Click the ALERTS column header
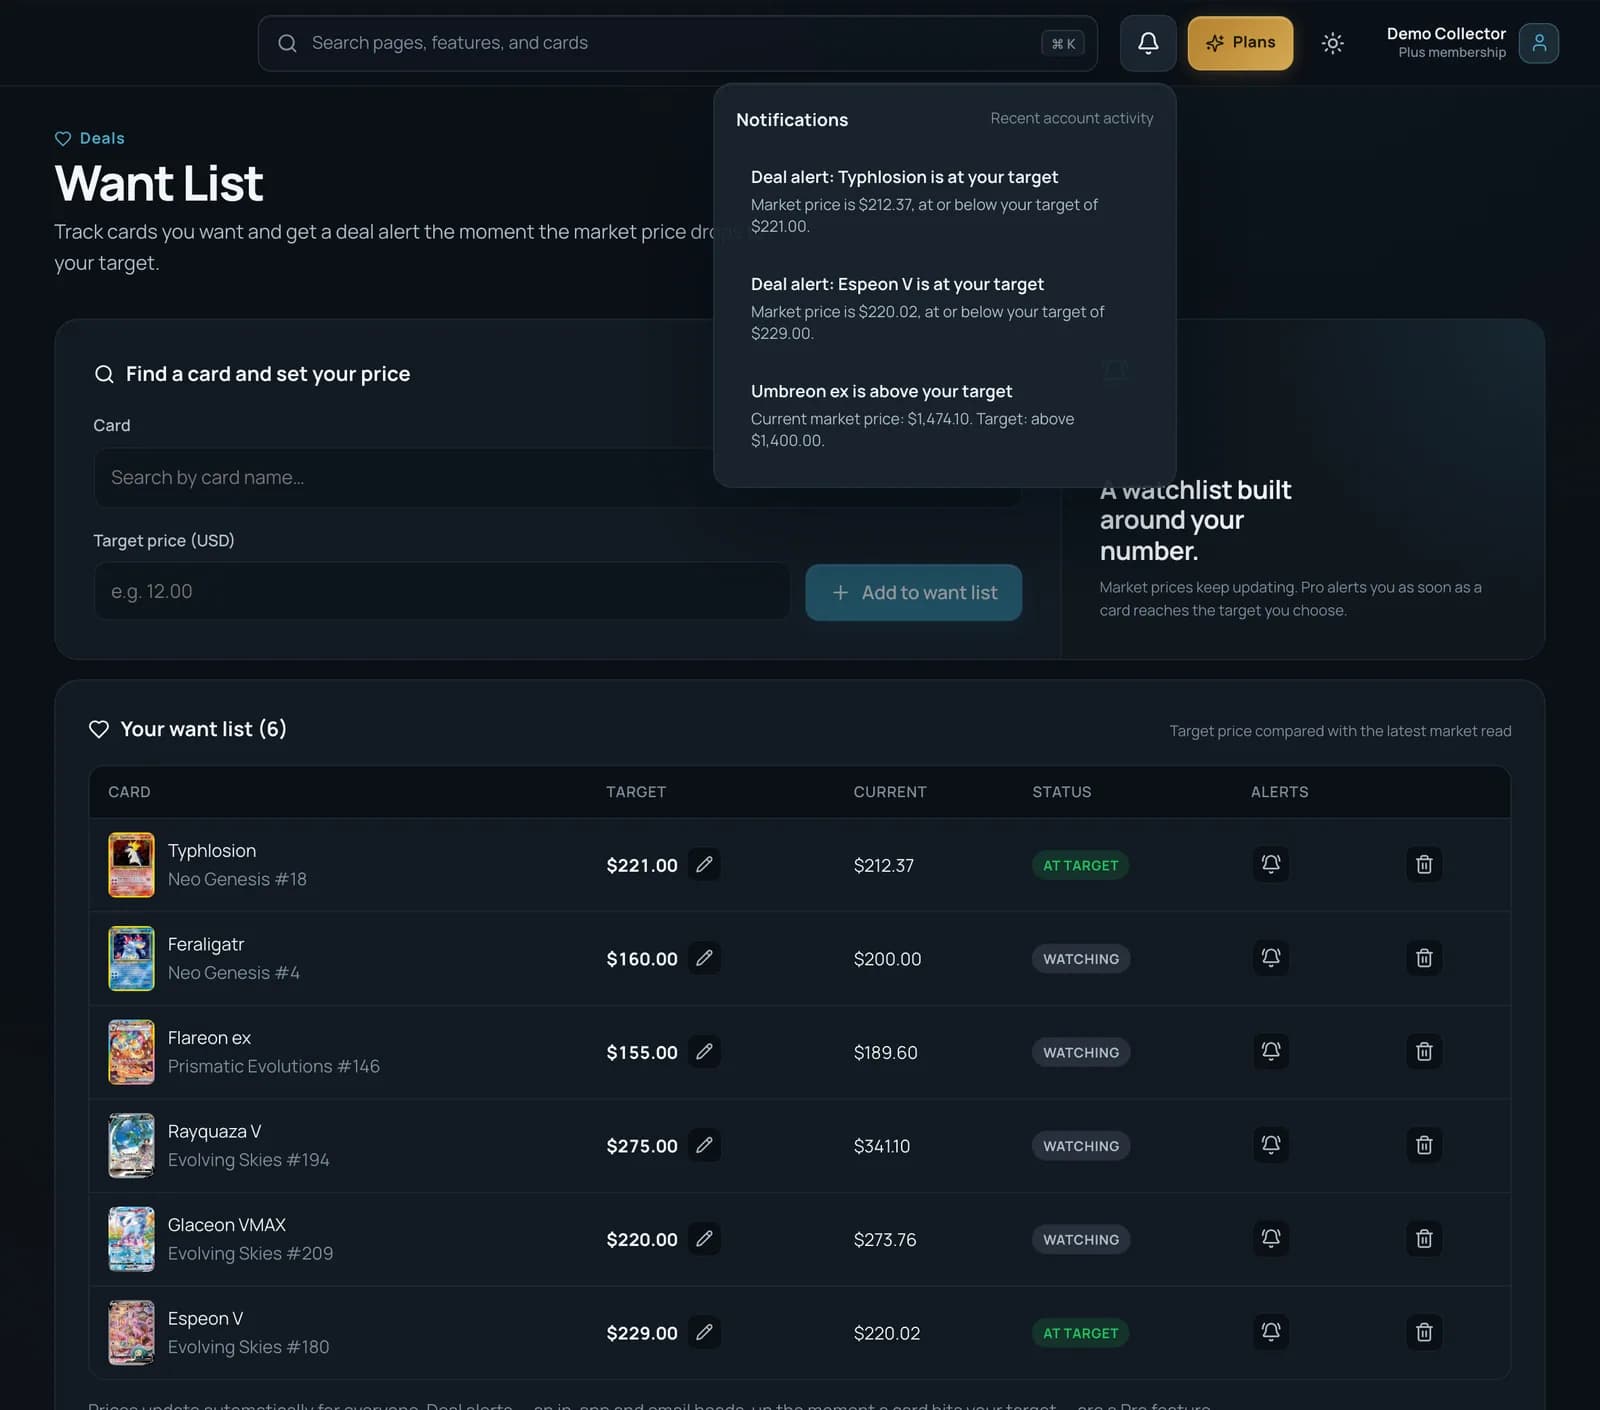 1279,792
